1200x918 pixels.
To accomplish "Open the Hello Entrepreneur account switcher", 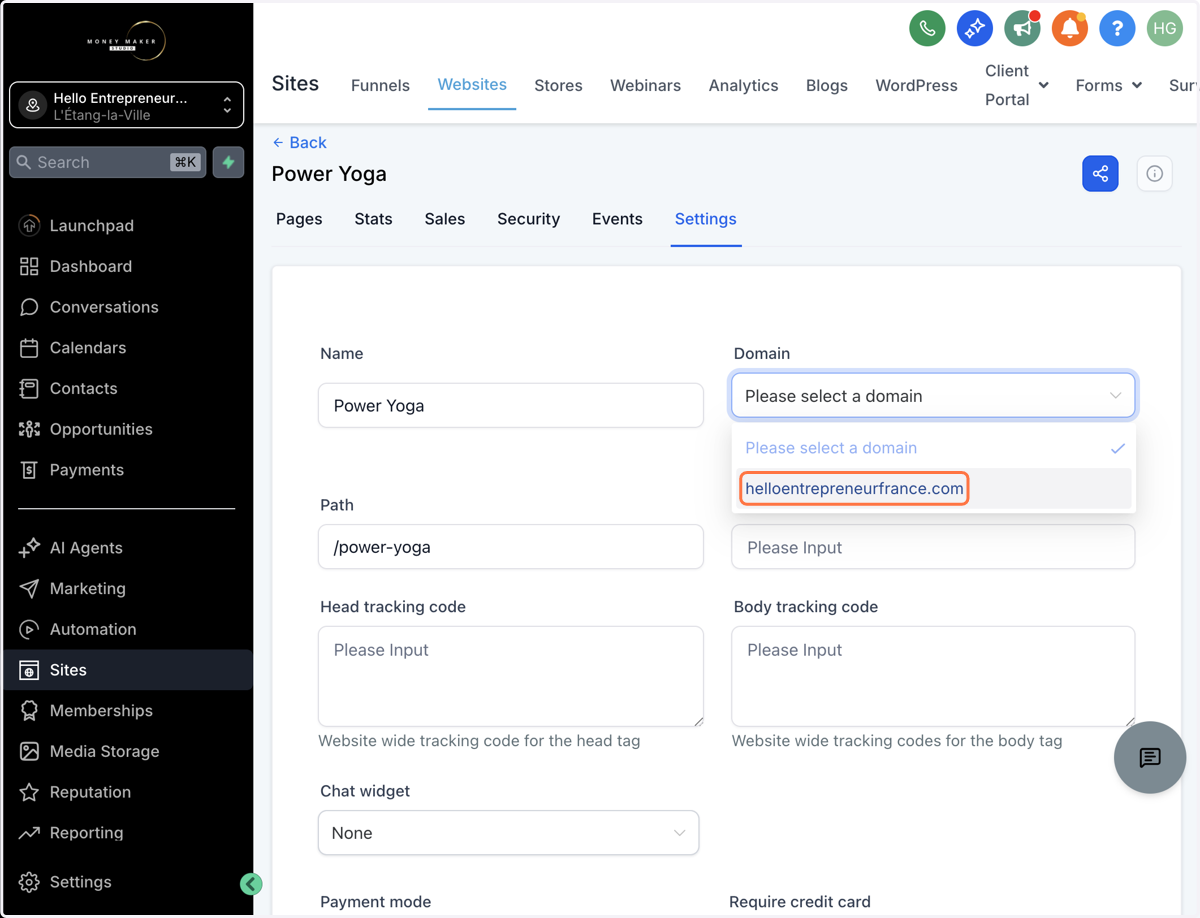I will [x=126, y=105].
